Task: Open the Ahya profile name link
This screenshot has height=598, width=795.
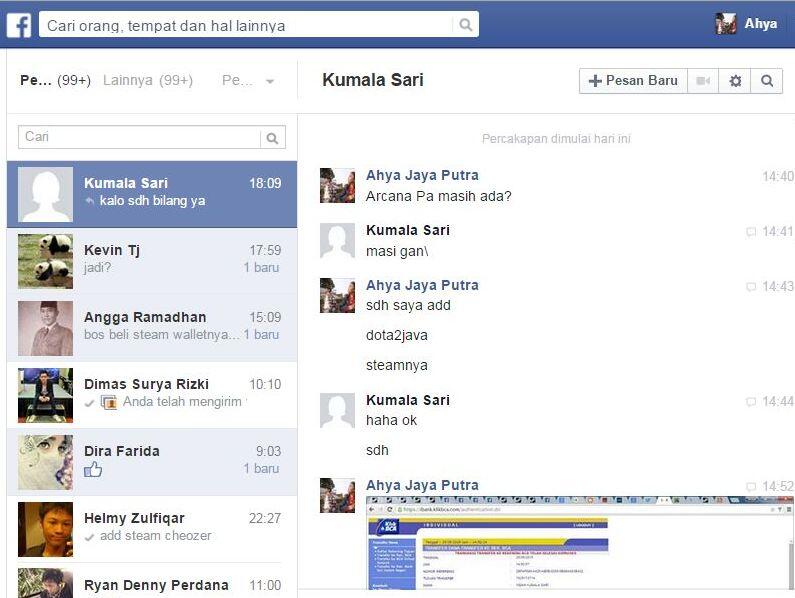Action: (x=761, y=23)
